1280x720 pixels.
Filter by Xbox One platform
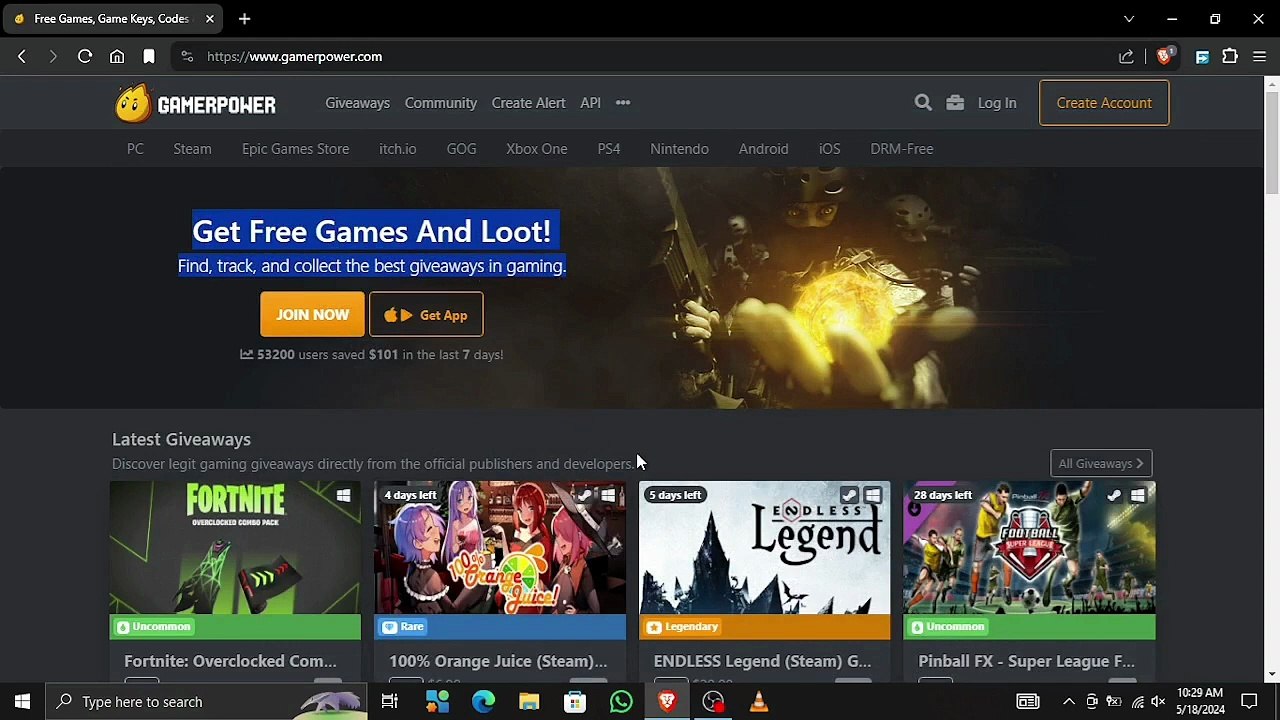pos(536,149)
